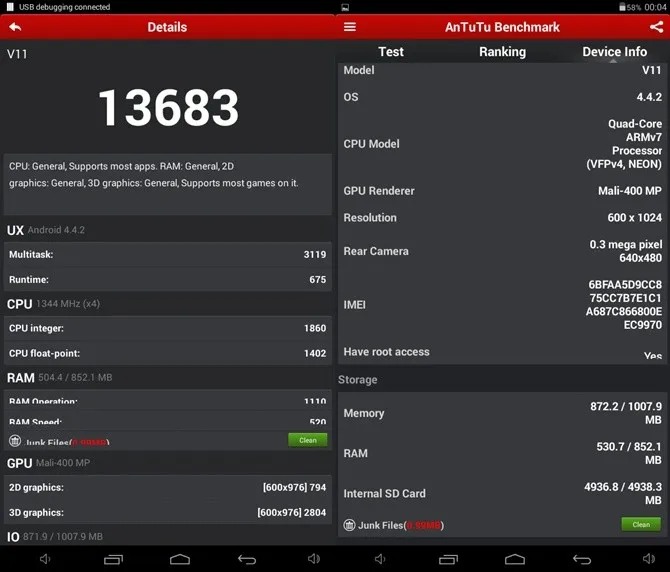Viewport: 670px width, 572px height.
Task: Tap the RAM 504.4 / 852.1 MB header
Action: coord(59,378)
